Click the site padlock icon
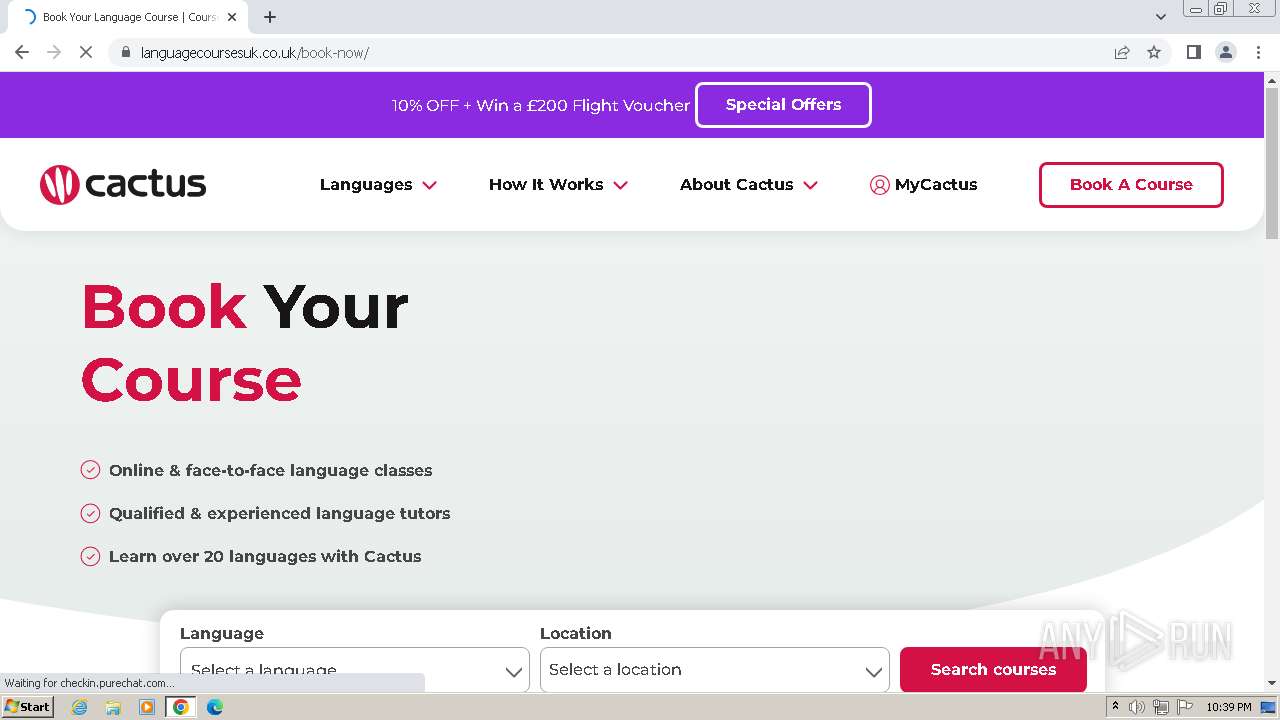Image resolution: width=1280 pixels, height=720 pixels. (x=126, y=52)
